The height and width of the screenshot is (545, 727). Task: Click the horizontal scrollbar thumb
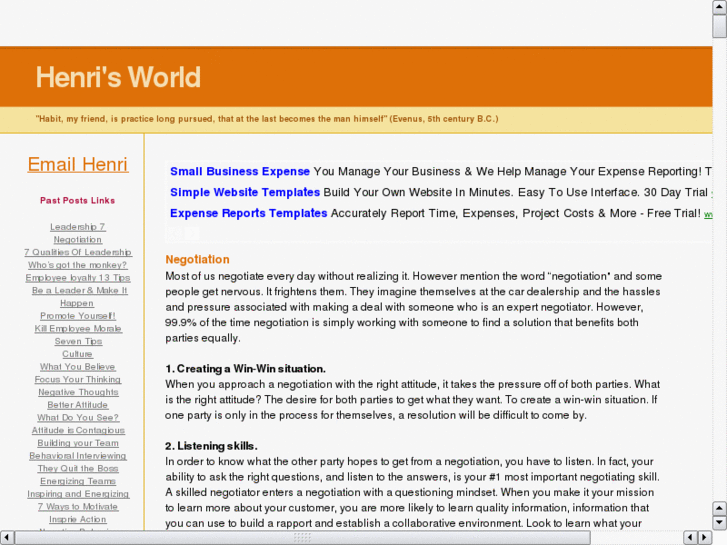[302, 537]
